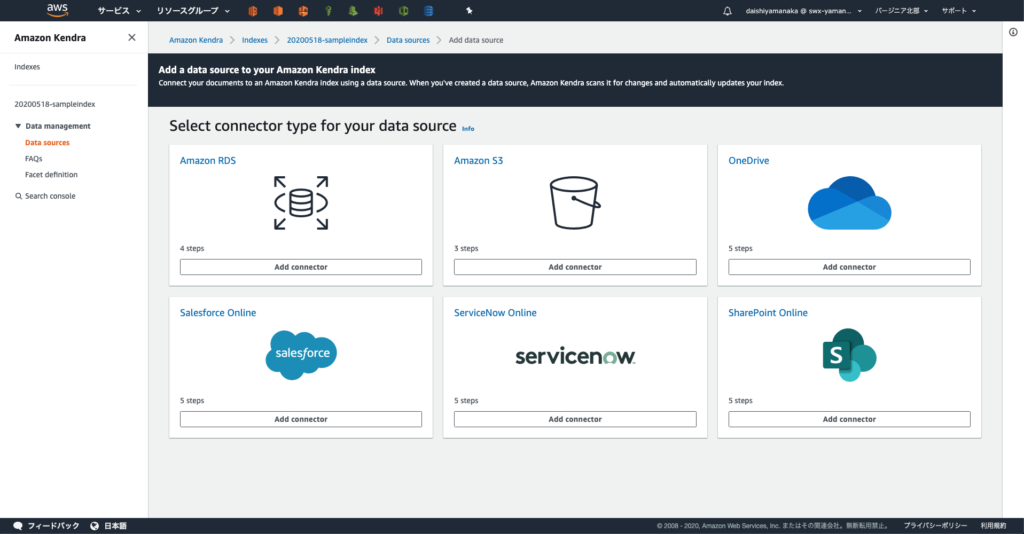Open the リソースグループ dropdown menu
Image resolution: width=1024 pixels, height=534 pixels.
[x=193, y=11]
